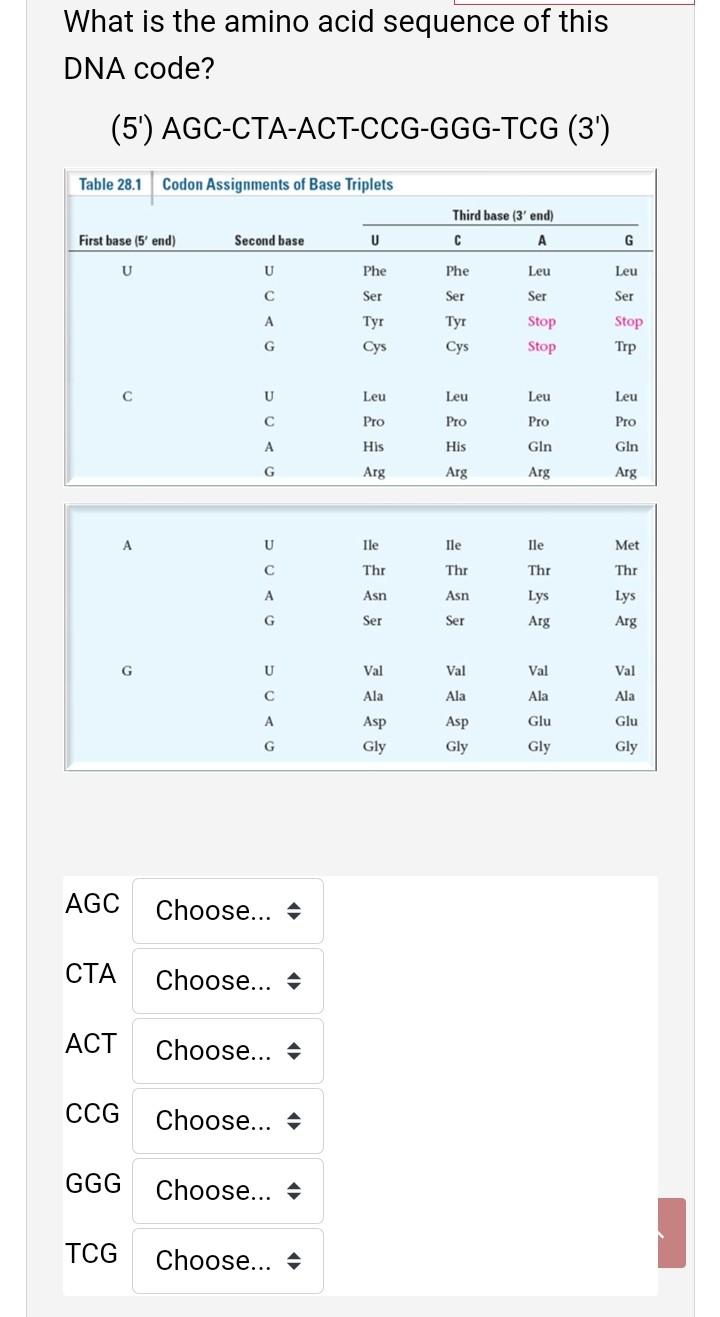
Task: Select the Stop entry in the codon table
Action: coord(539,322)
